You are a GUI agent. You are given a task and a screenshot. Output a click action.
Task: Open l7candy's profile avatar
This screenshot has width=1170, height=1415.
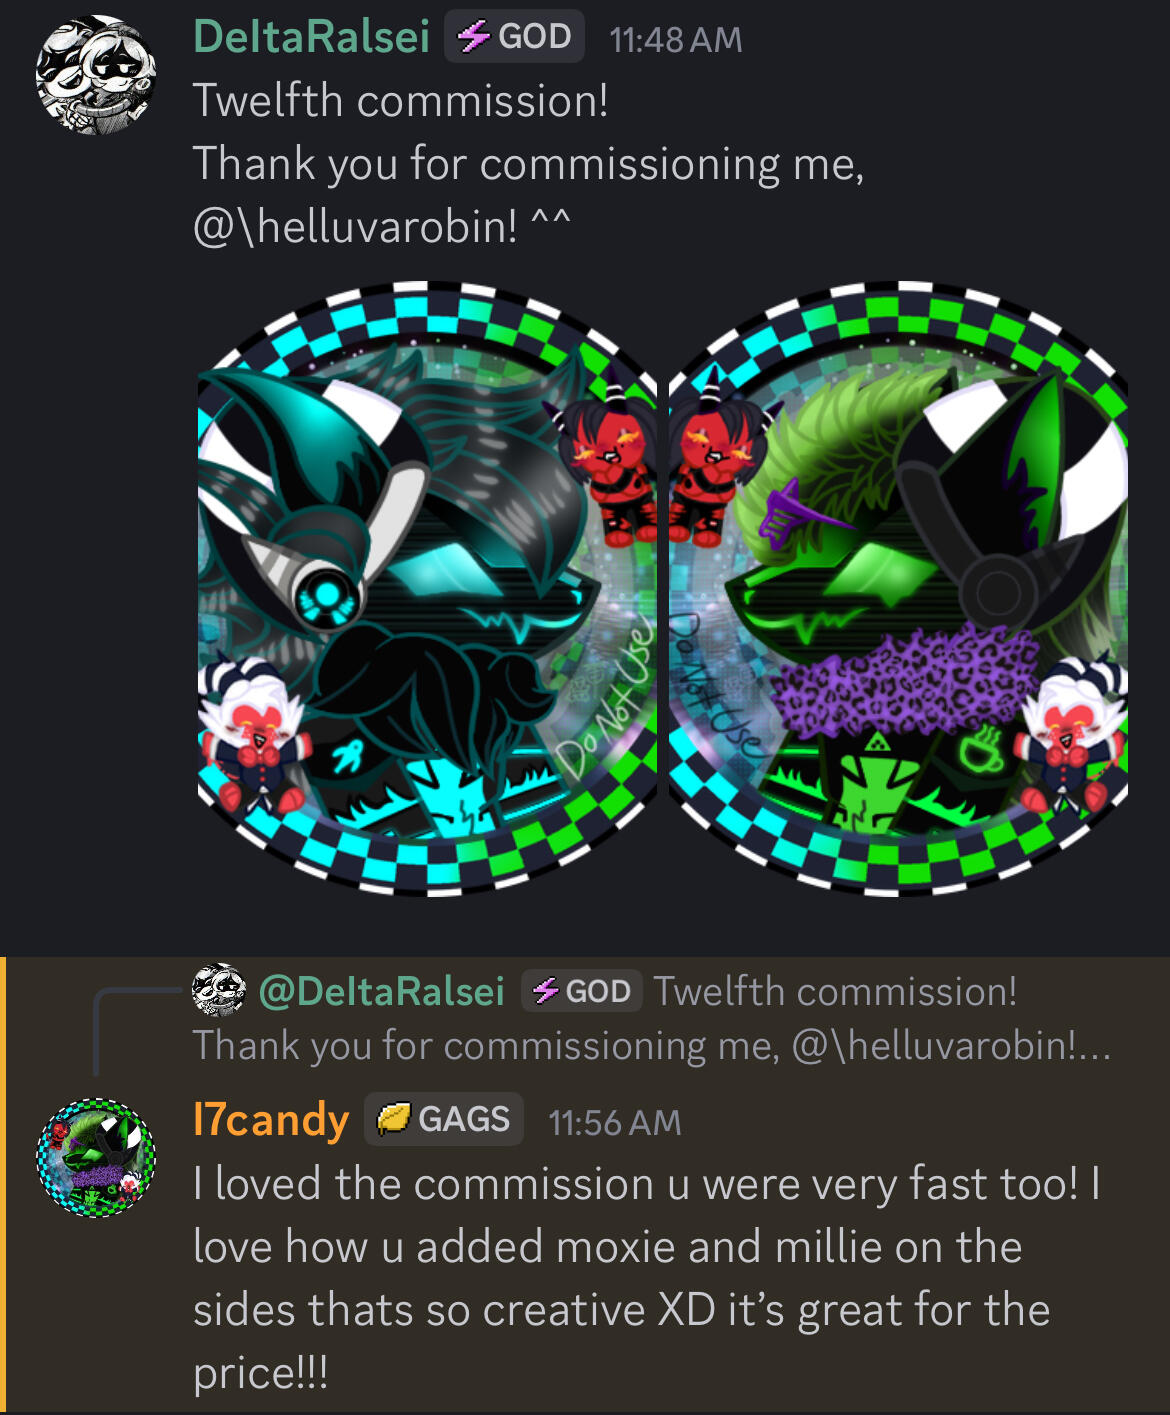point(96,1158)
